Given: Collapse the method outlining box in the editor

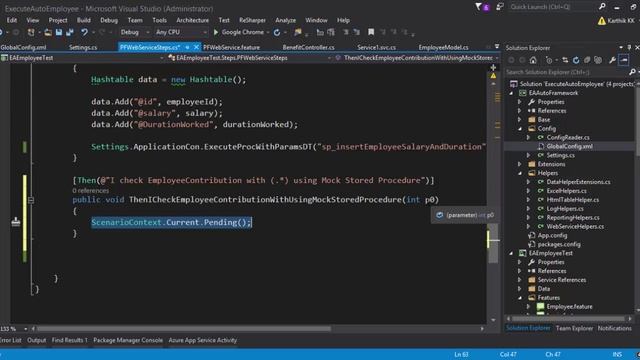Looking at the screenshot, I should pyautogui.click(x=31, y=200).
